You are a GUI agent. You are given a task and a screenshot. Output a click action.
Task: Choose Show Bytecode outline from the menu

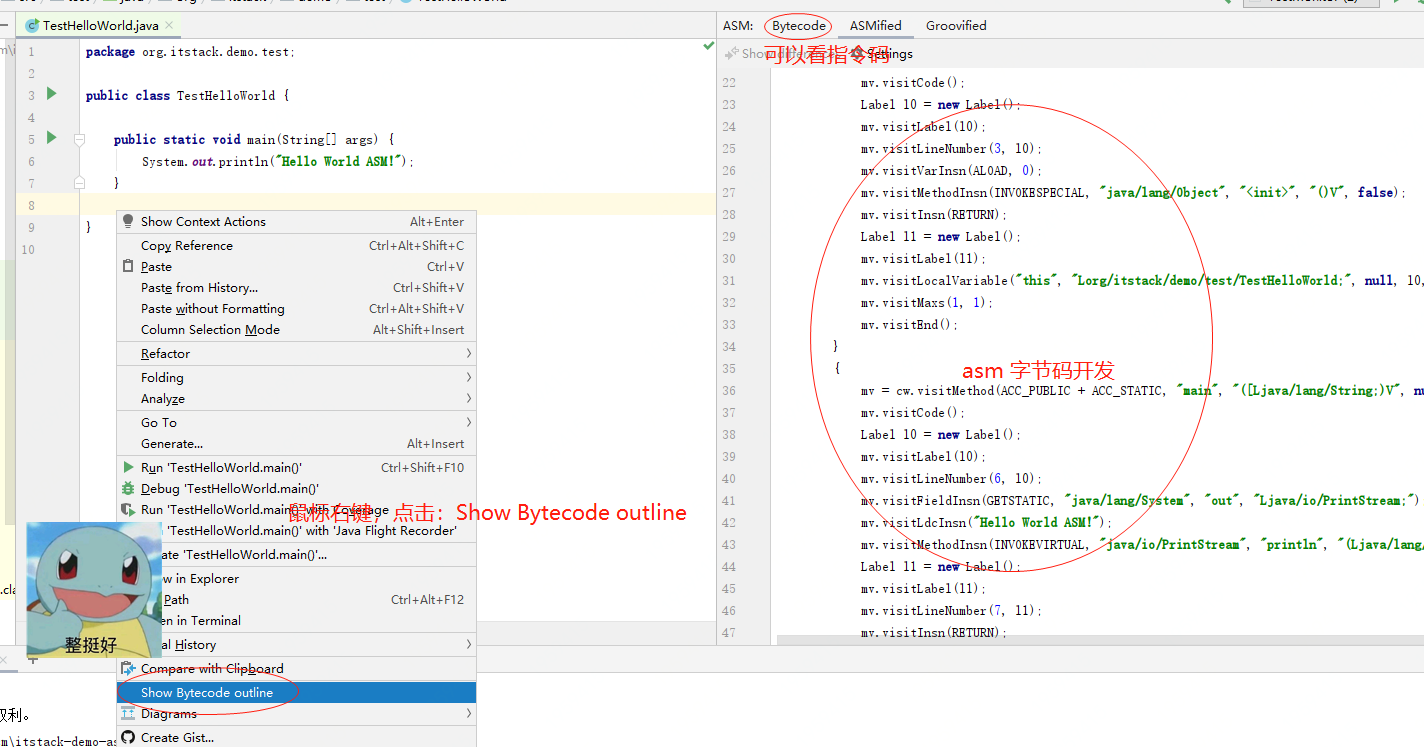click(206, 691)
